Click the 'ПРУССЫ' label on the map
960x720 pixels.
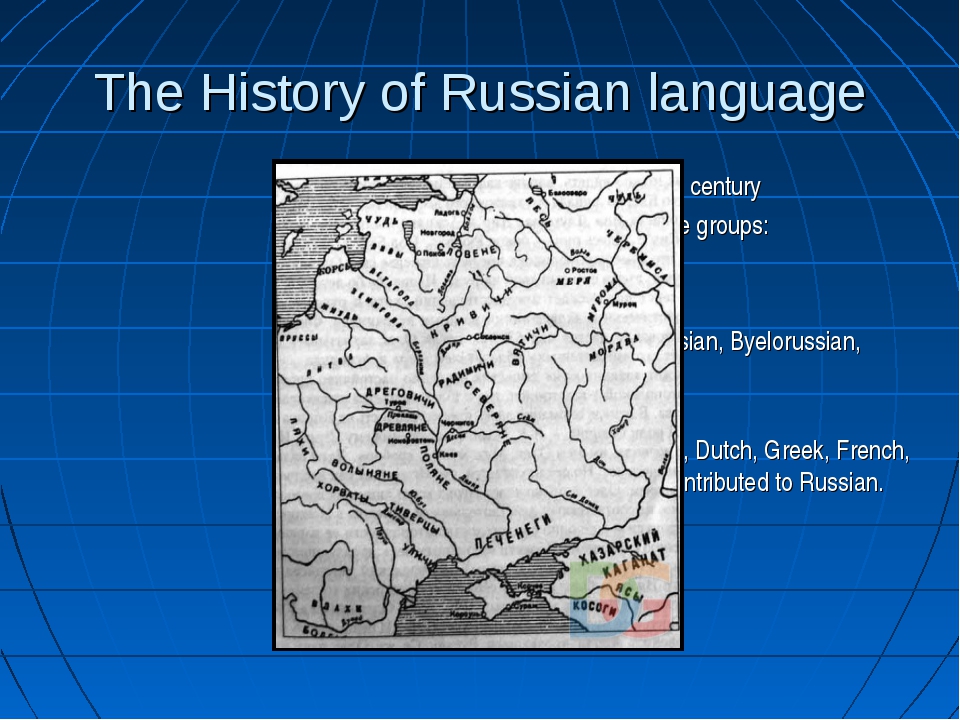tap(298, 337)
